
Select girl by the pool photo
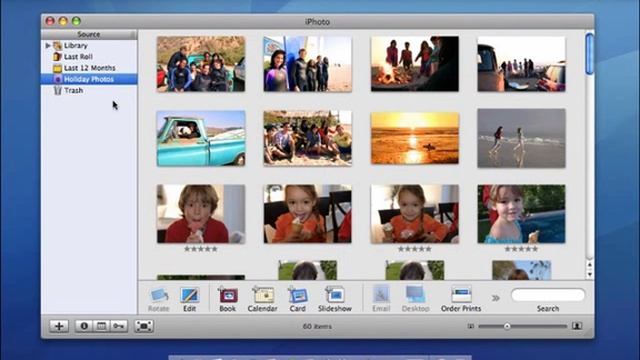(522, 214)
